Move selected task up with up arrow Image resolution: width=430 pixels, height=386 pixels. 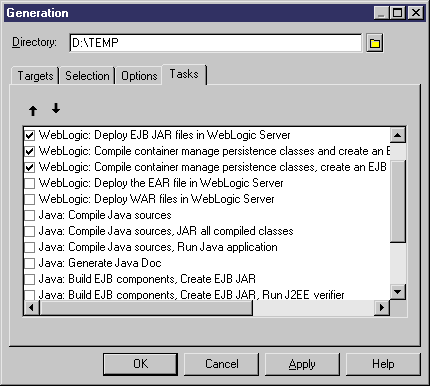point(33,110)
